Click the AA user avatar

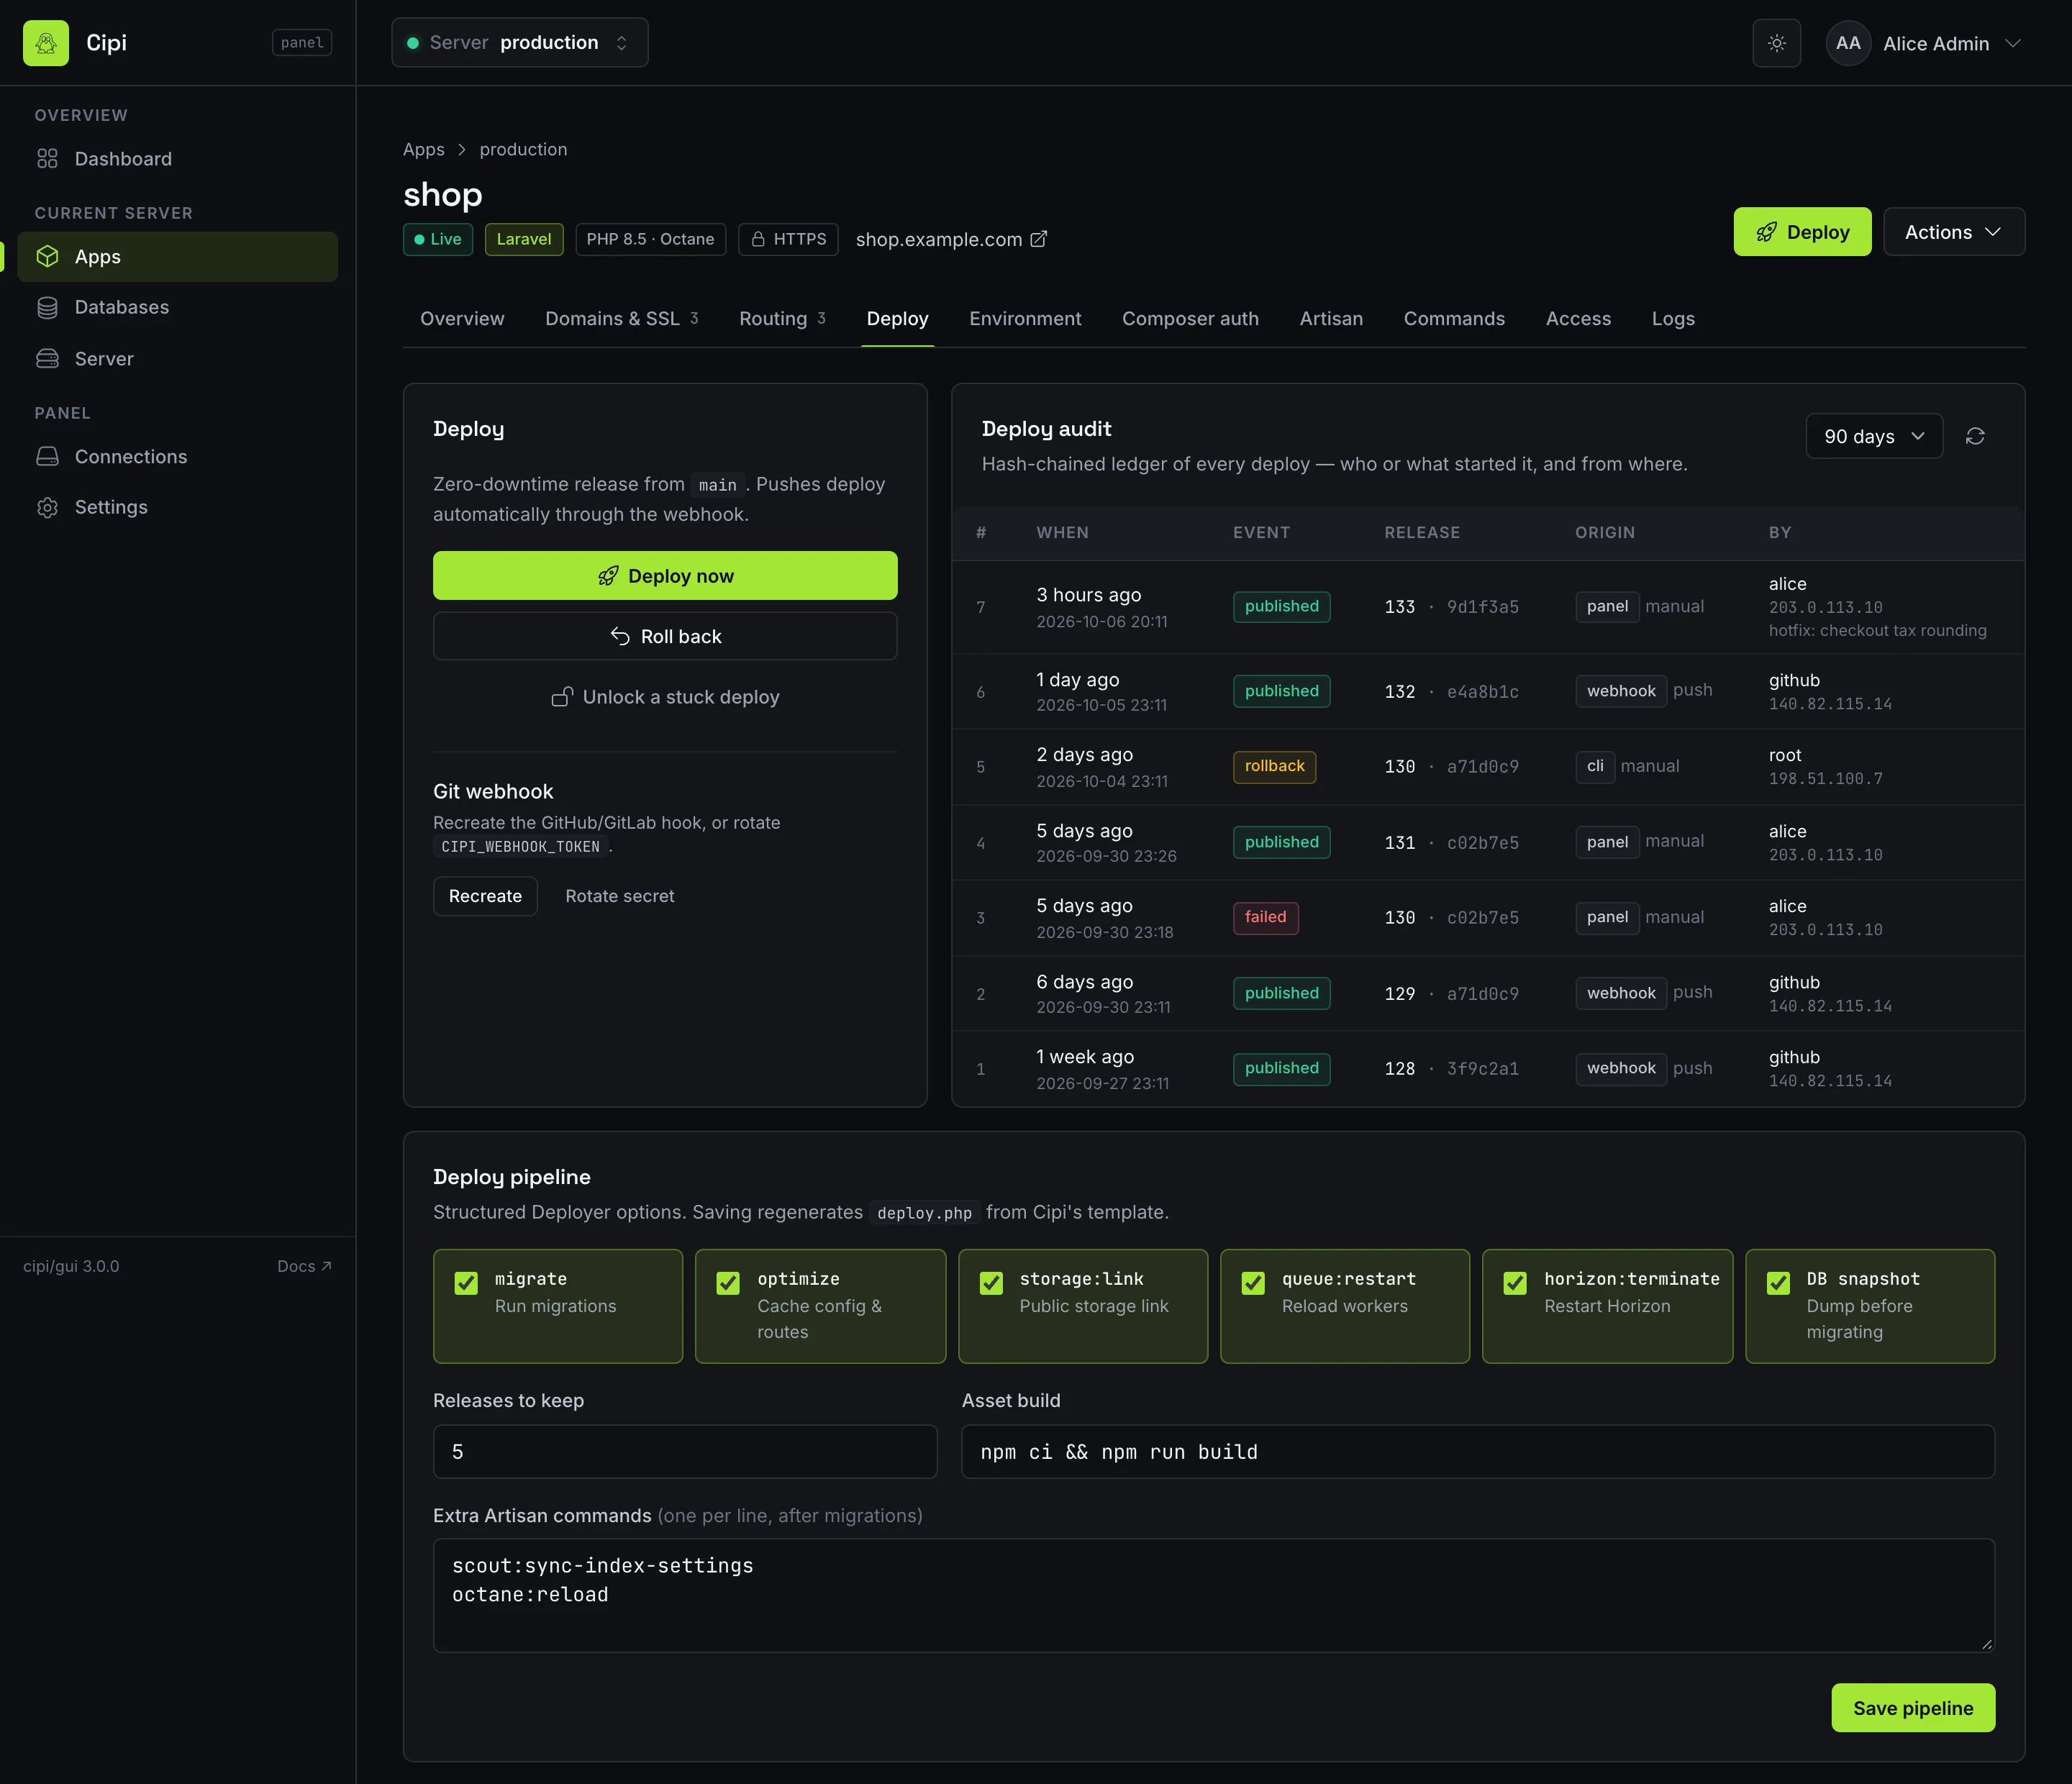pos(1847,43)
